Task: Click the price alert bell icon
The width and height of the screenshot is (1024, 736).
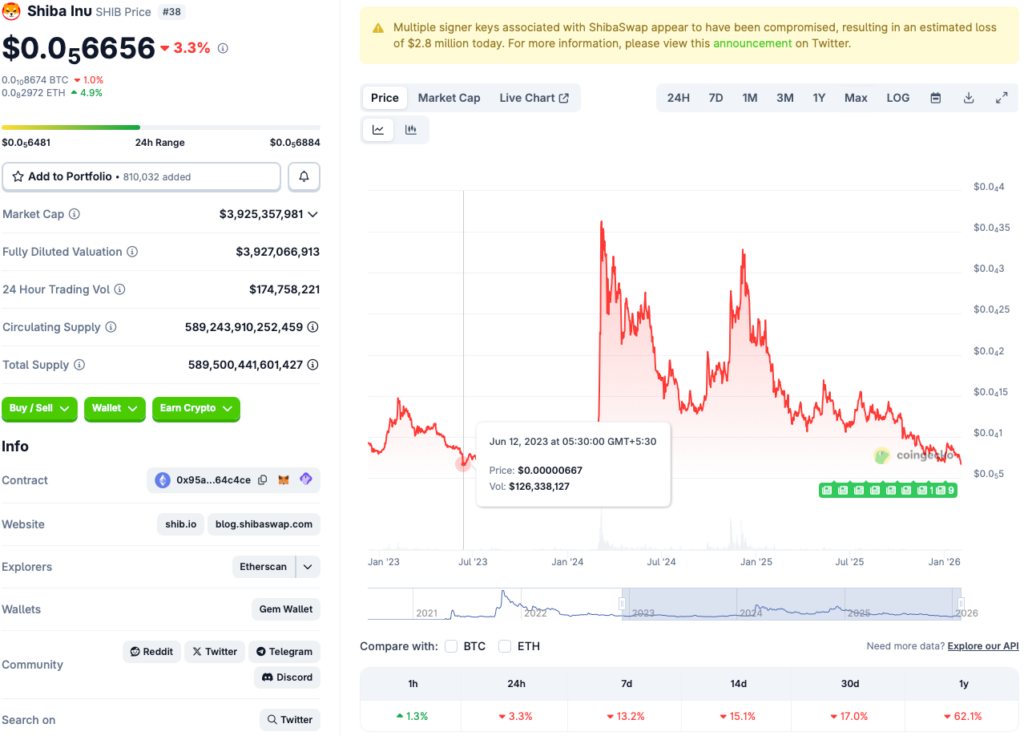Action: [304, 177]
